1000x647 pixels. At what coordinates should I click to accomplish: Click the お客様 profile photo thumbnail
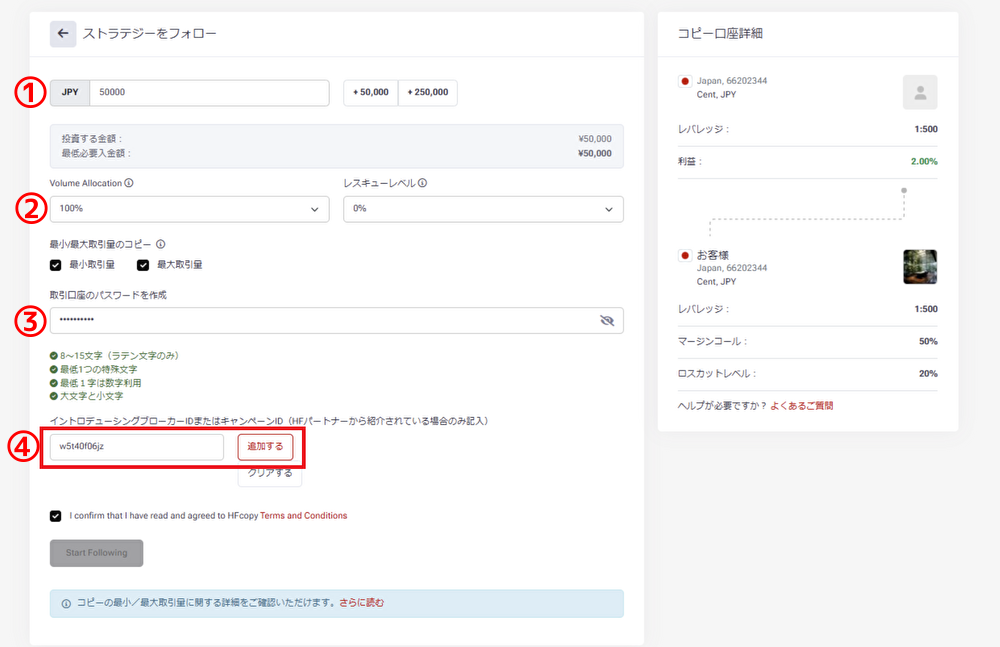[x=919, y=267]
